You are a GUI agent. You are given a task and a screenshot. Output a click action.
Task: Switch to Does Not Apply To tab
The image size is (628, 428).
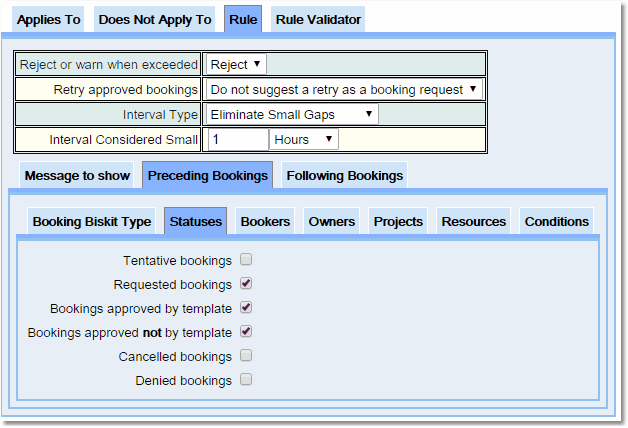tap(155, 20)
